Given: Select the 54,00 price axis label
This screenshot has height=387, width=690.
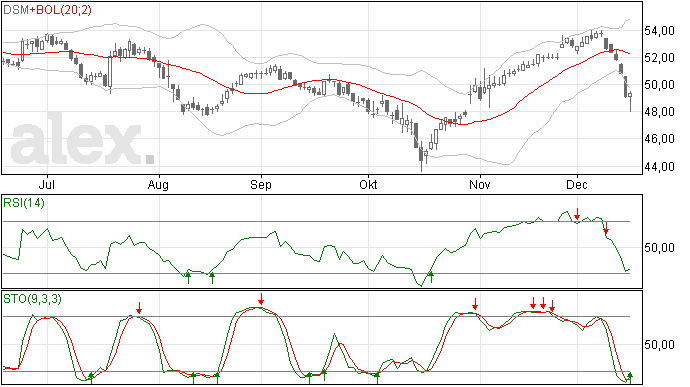Looking at the screenshot, I should point(659,31).
